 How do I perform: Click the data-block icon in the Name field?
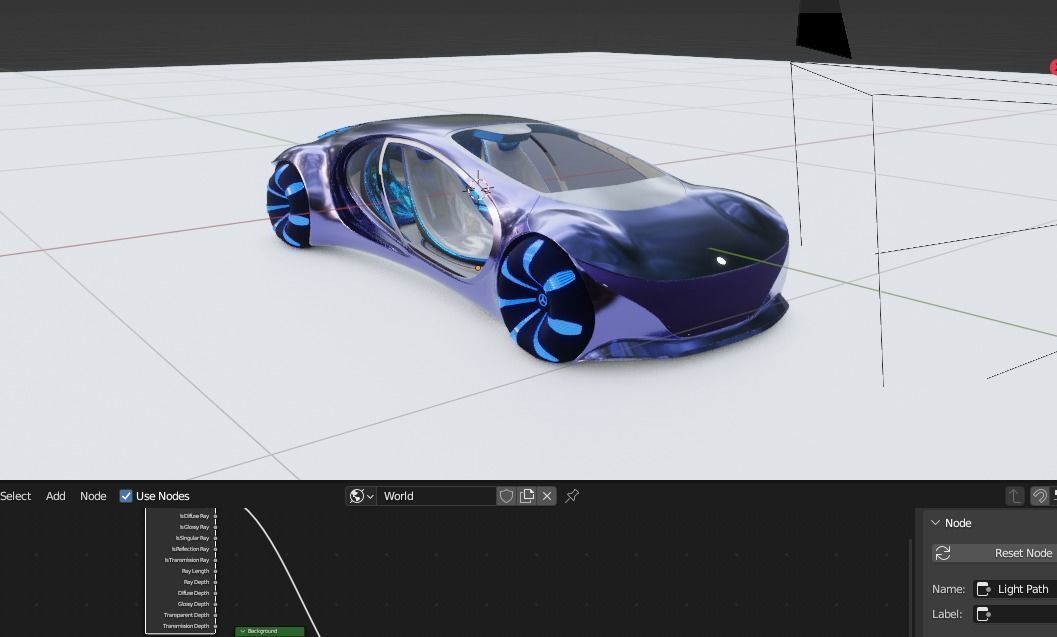(982, 589)
